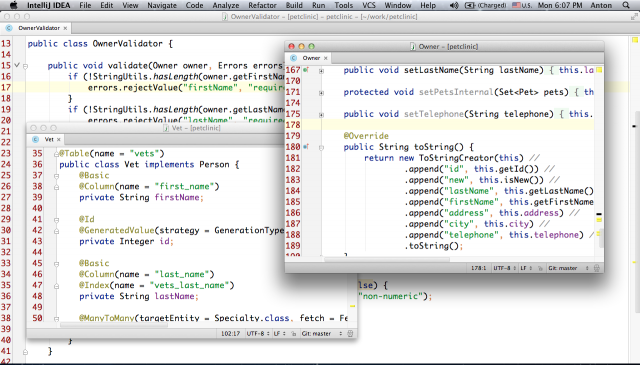The image size is (640, 365).
Task: Open the Analyze menu
Action: (226, 5)
